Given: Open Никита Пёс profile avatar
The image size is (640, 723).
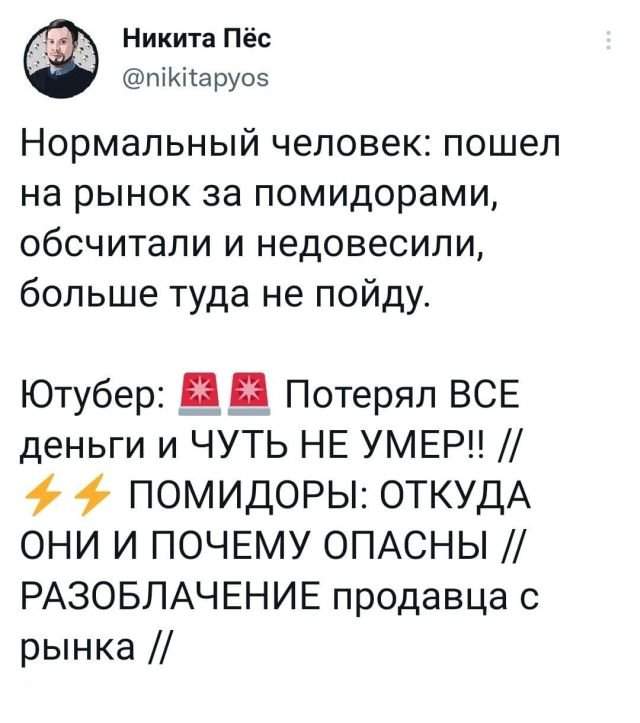Looking at the screenshot, I should pyautogui.click(x=61, y=60).
